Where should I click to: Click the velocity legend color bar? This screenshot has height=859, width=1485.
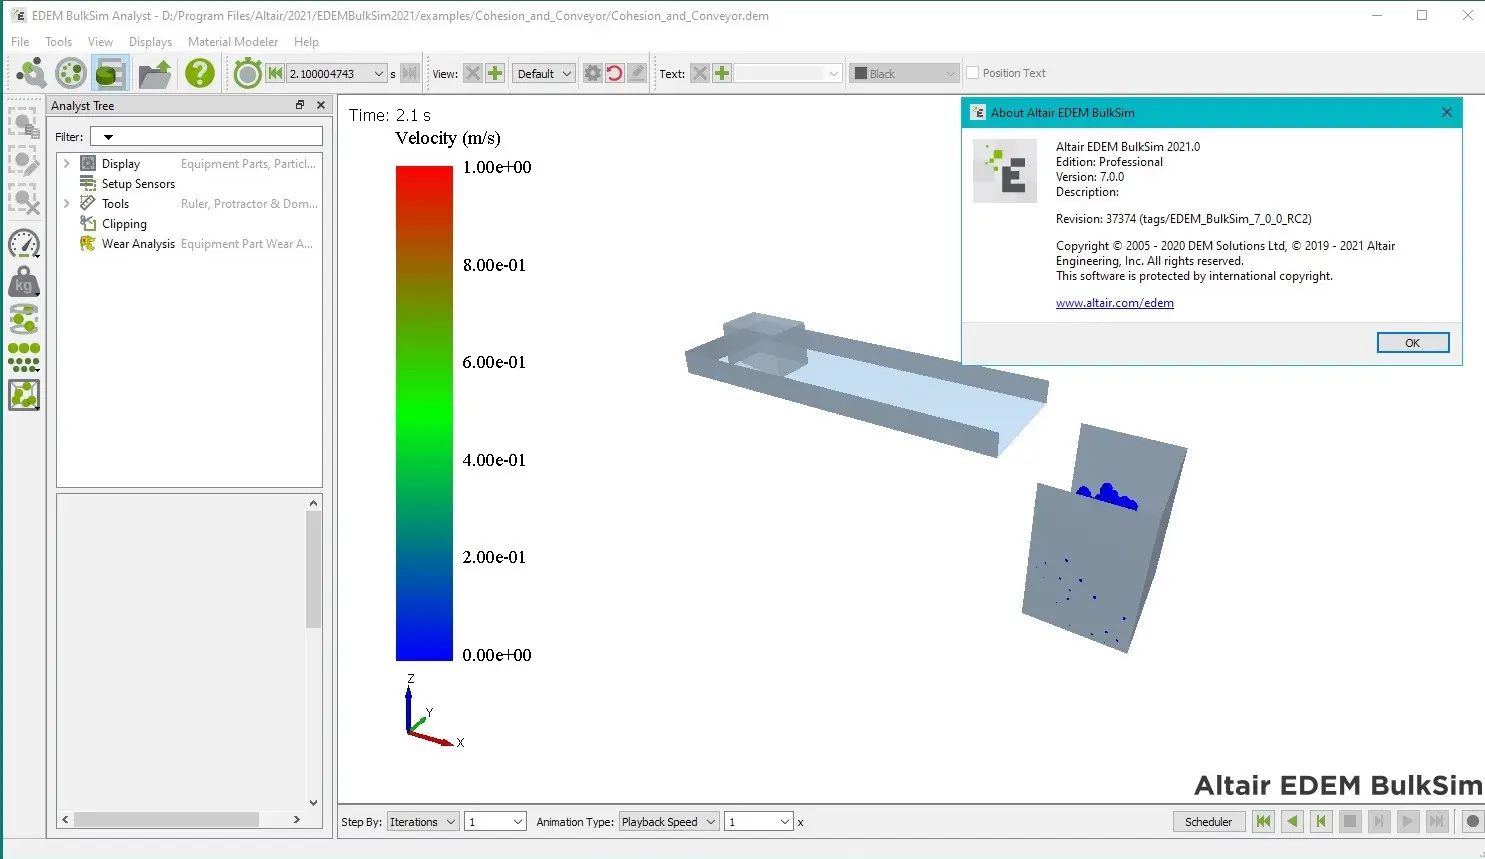pos(424,413)
